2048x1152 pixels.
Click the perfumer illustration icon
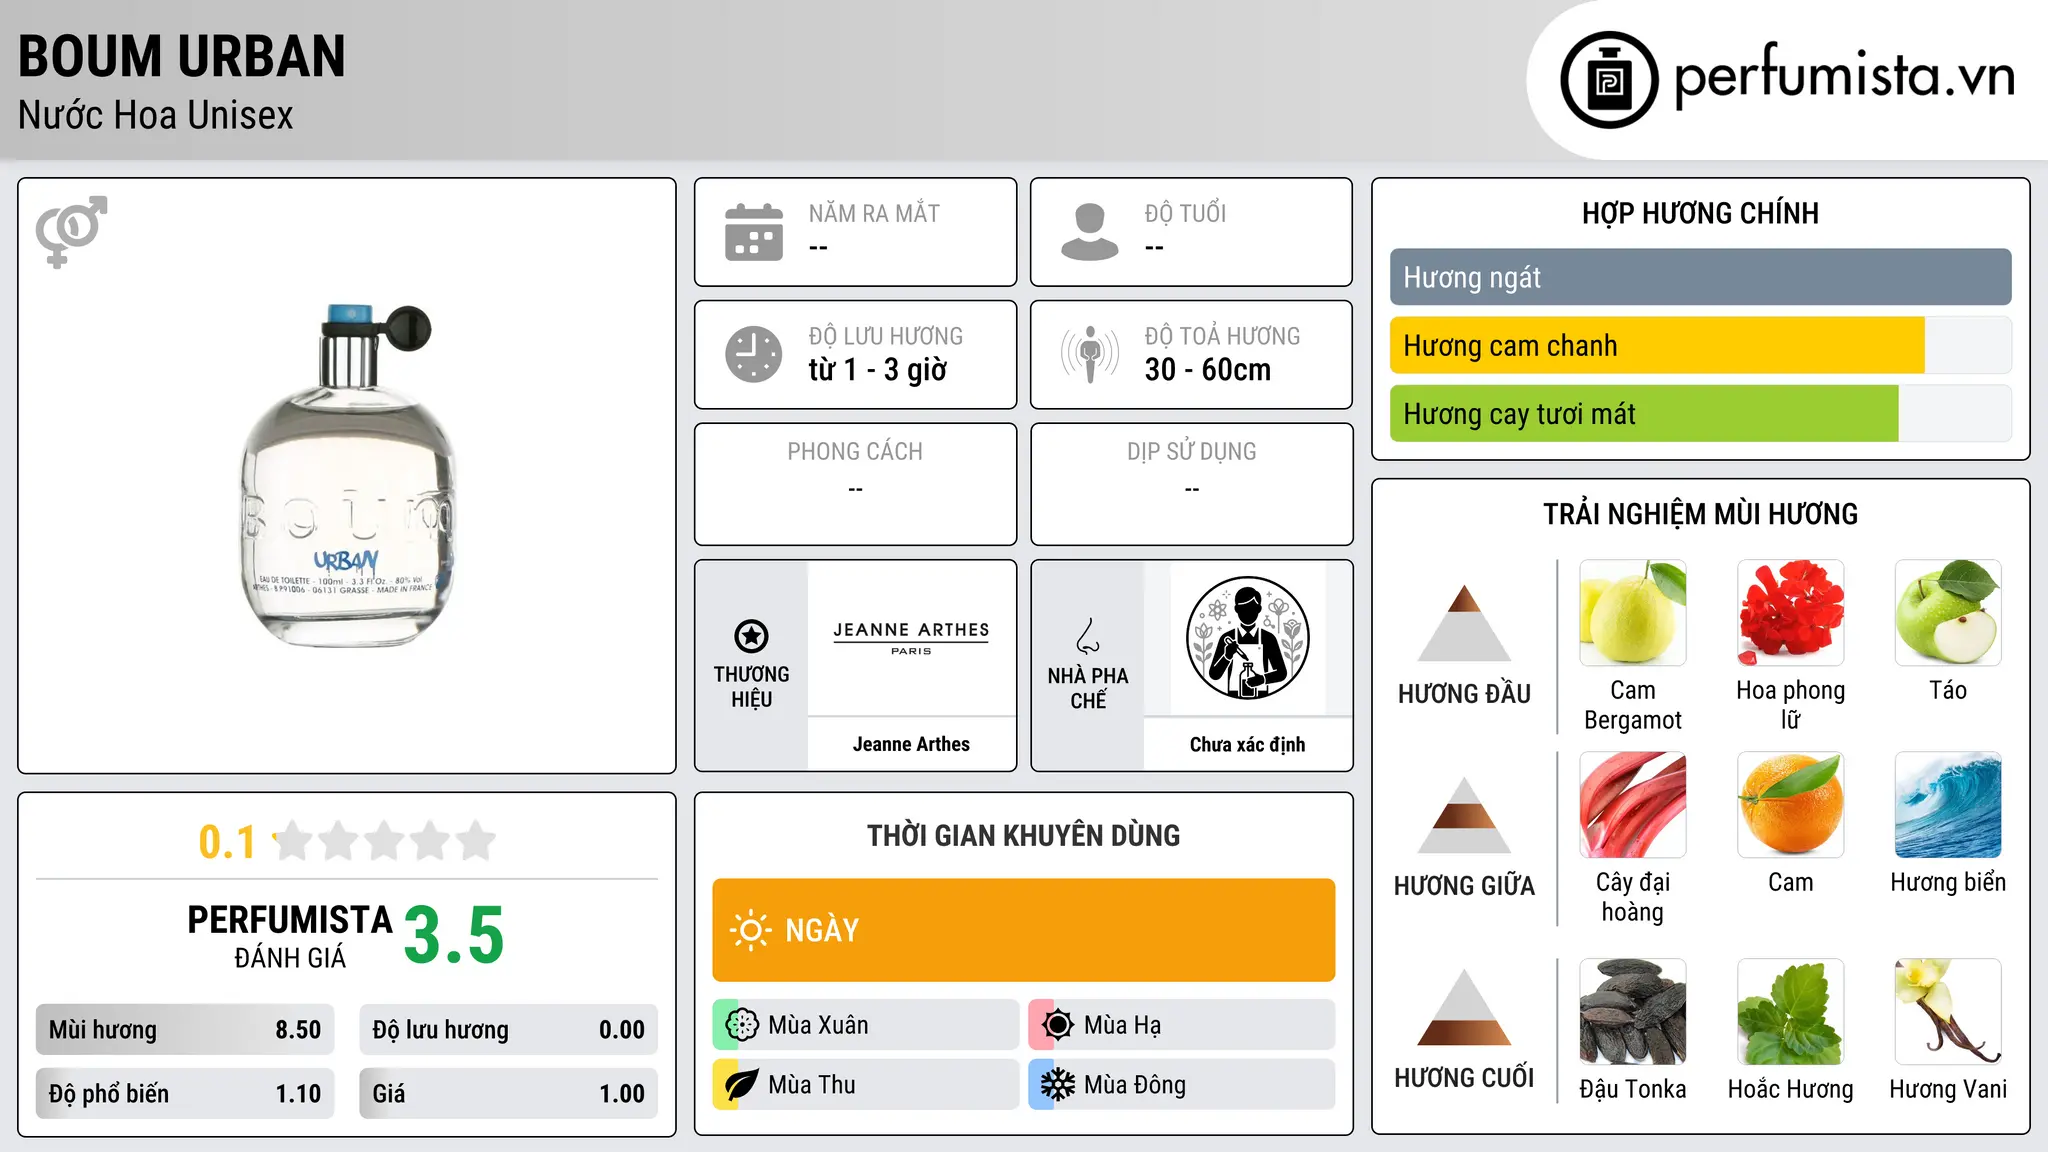(1248, 638)
